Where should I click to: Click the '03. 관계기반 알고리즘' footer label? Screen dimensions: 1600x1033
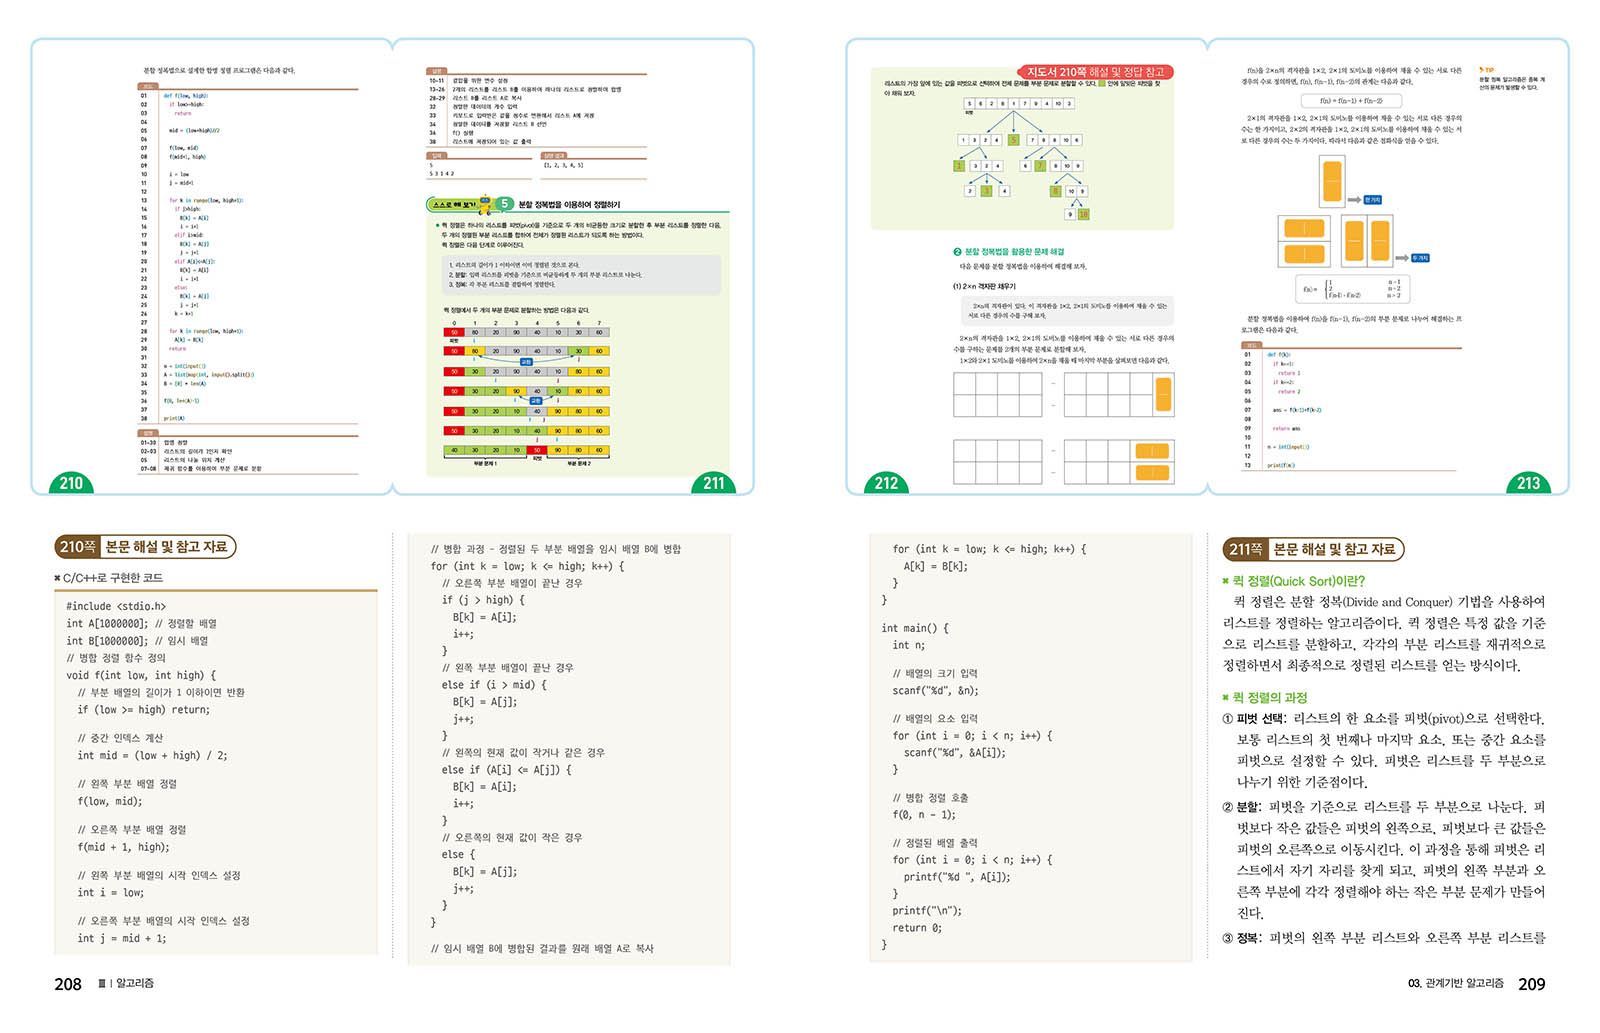point(1455,984)
